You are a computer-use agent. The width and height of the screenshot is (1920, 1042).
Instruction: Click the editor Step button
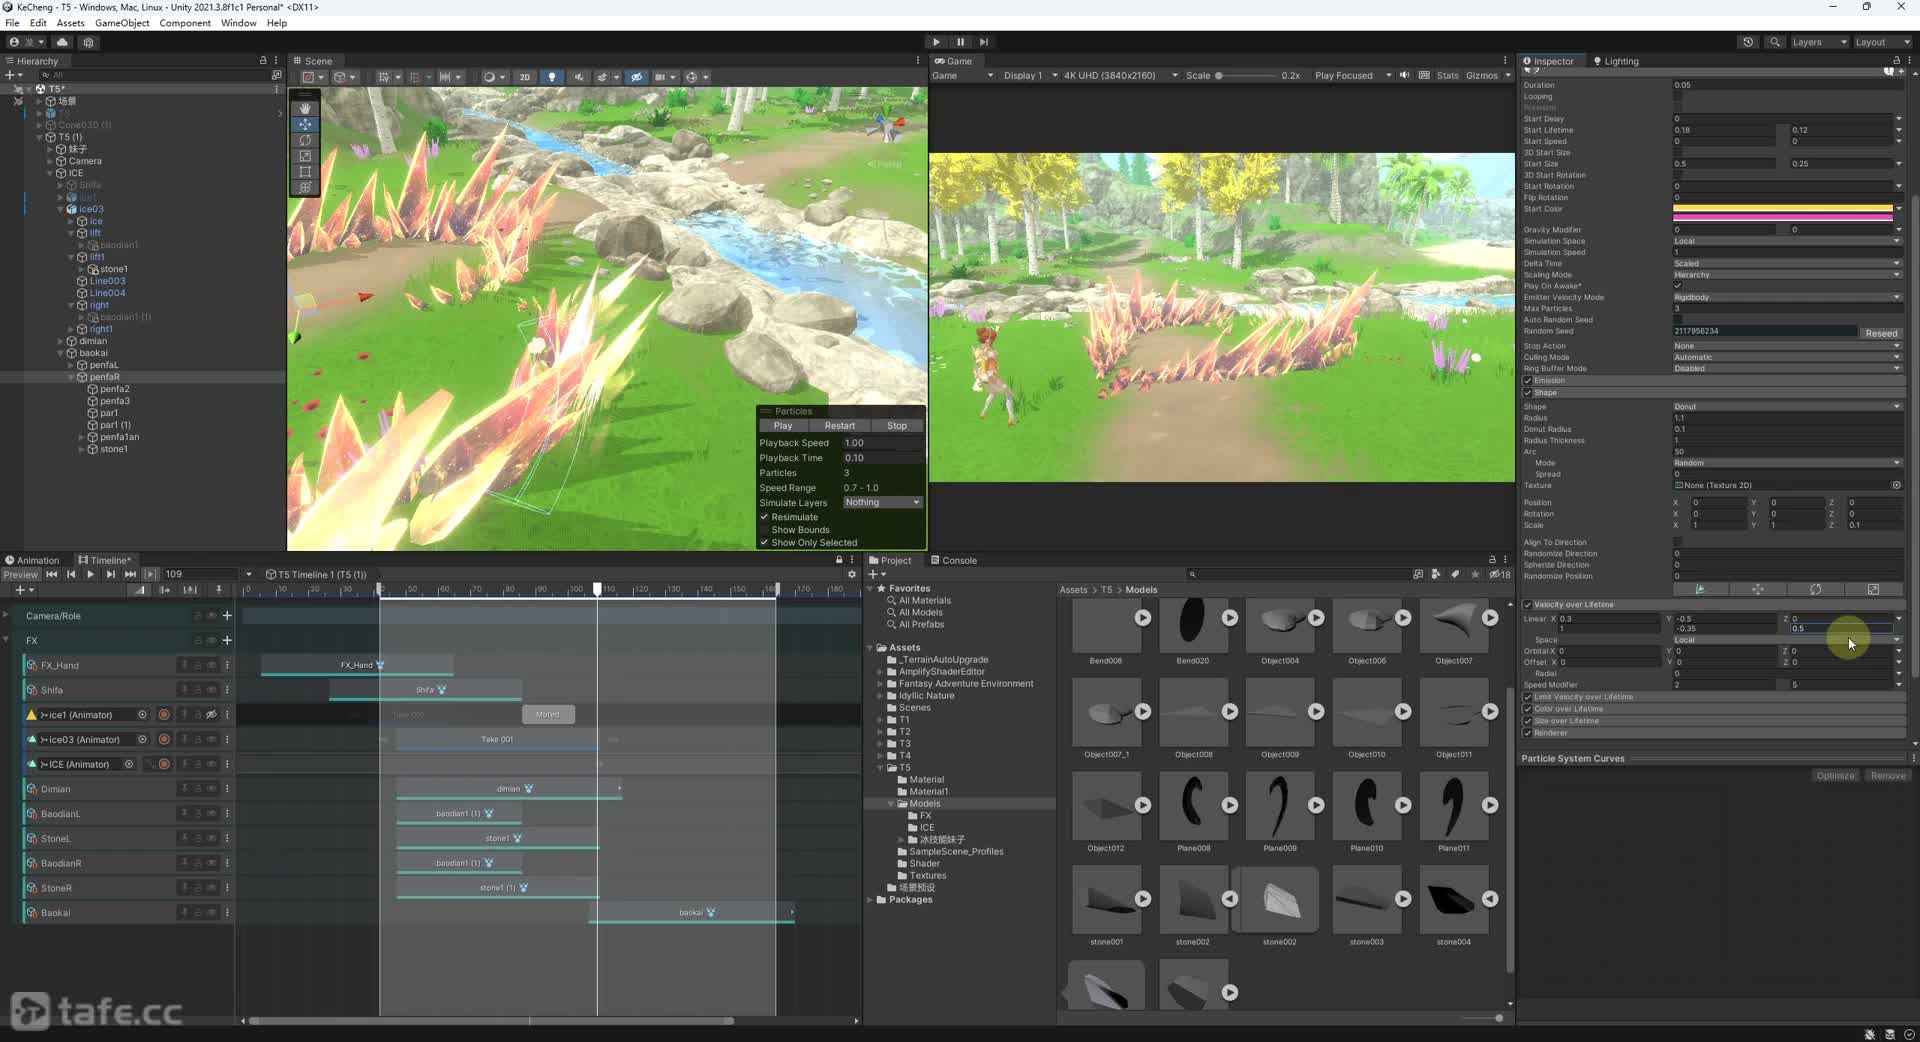tap(984, 42)
